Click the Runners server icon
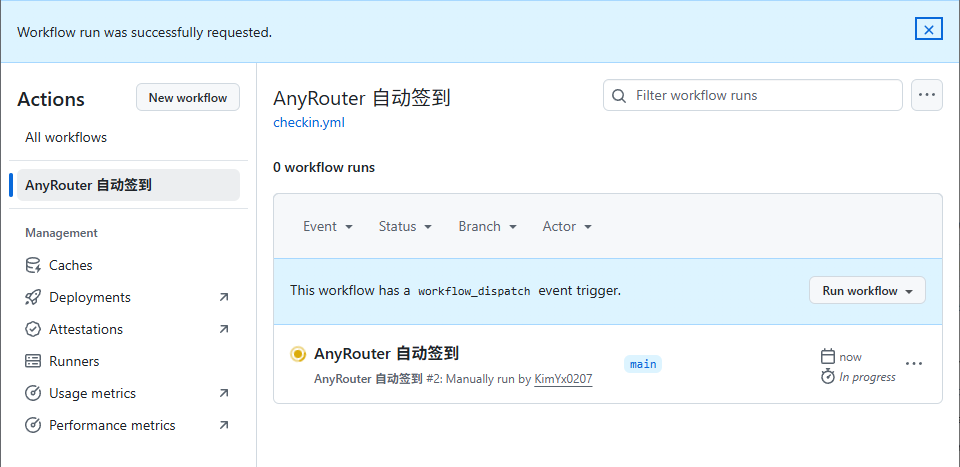This screenshot has height=467, width=960. click(33, 361)
